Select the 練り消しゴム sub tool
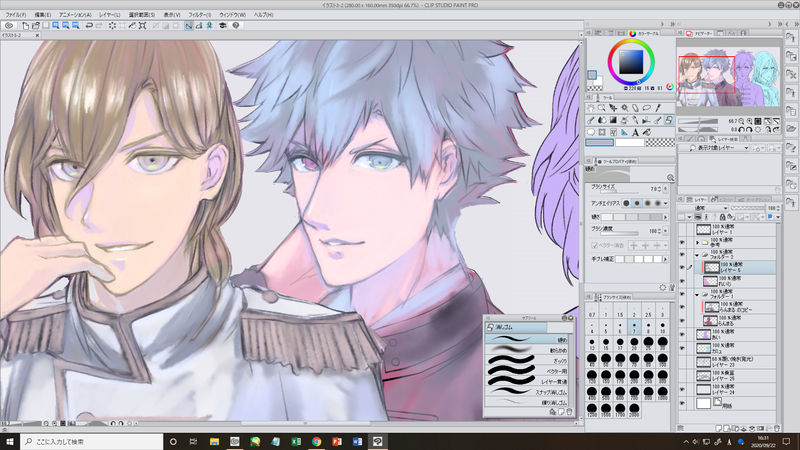The image size is (800, 450). tap(529, 402)
